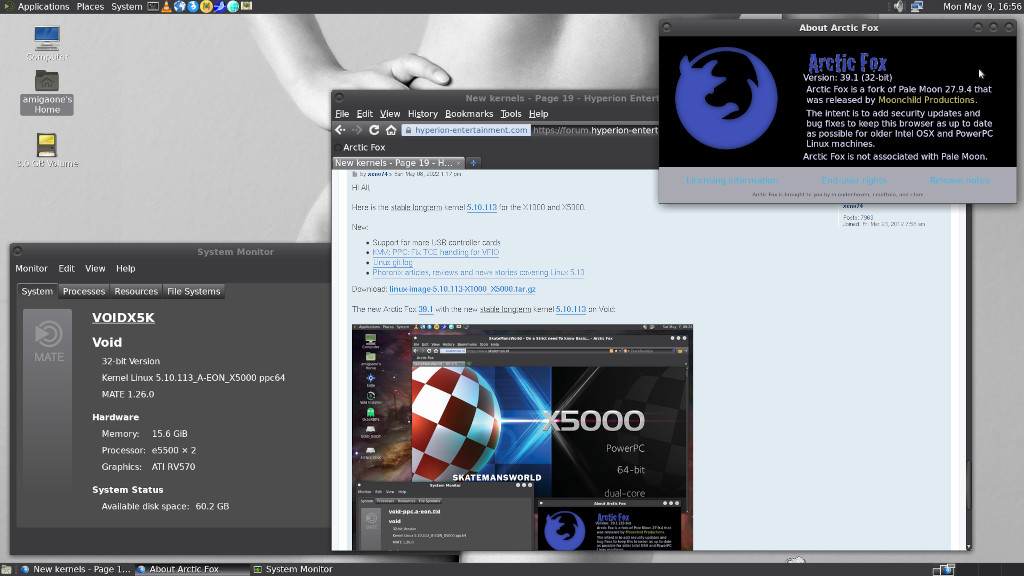Reload the page in Arctic Fox
Screen dimensions: 1024x576
click(374, 130)
